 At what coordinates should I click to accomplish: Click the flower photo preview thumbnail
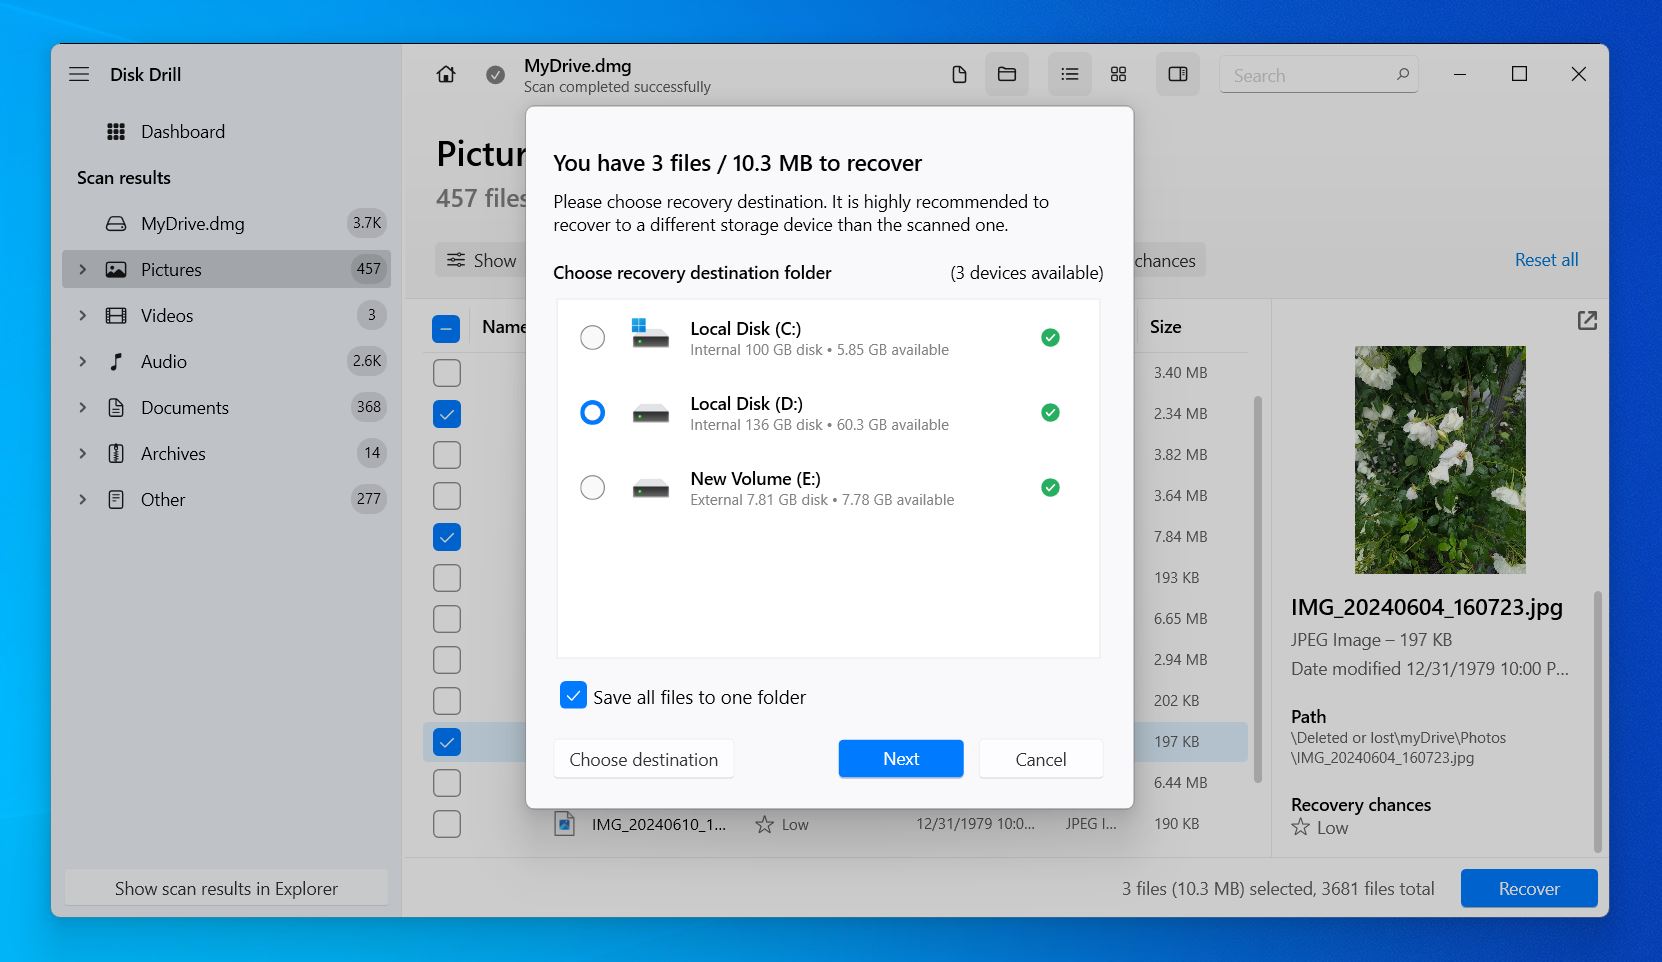(x=1440, y=460)
